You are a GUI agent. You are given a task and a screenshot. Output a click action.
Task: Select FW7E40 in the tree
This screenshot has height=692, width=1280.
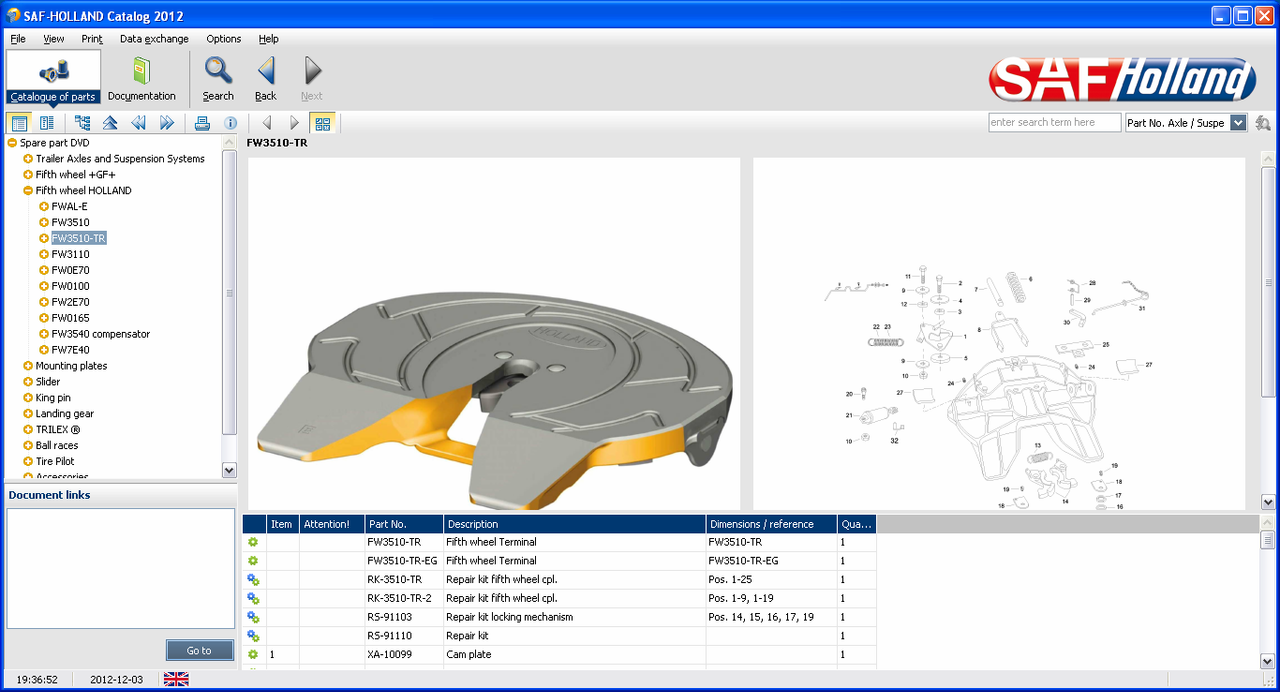point(71,350)
